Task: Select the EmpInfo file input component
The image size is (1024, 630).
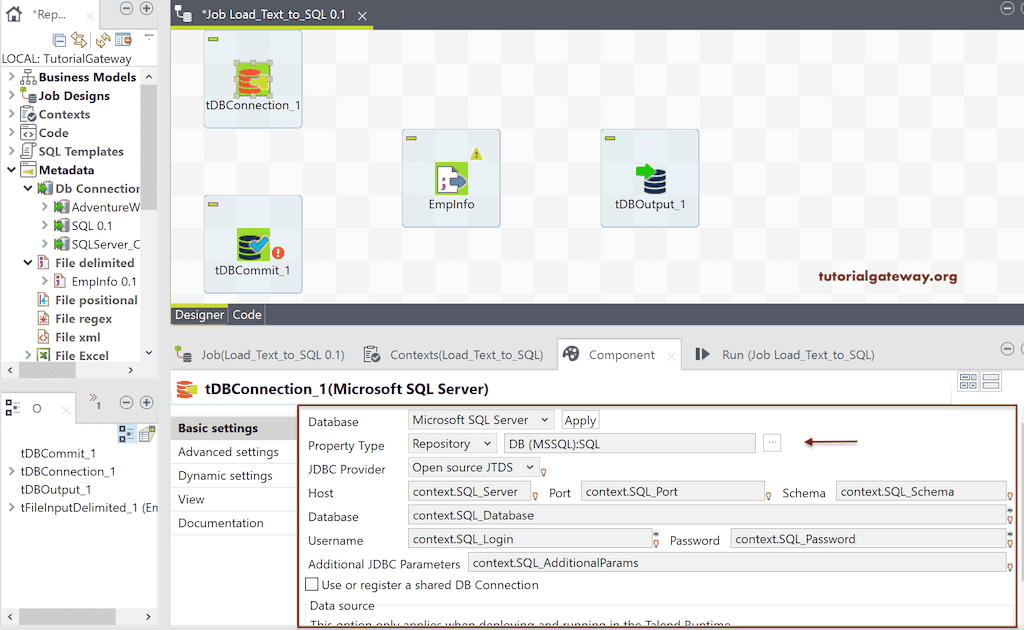Action: [451, 178]
